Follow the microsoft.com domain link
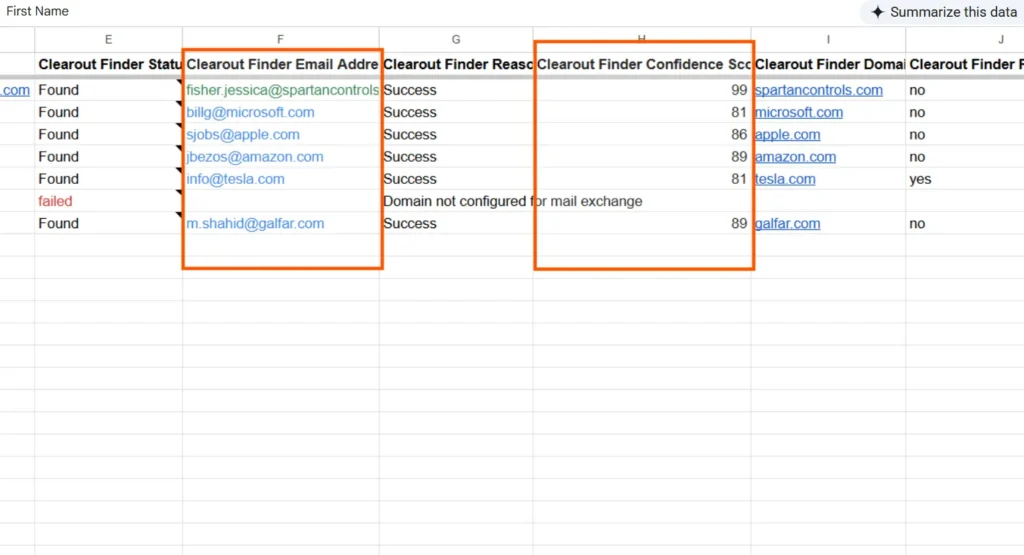 pos(799,112)
